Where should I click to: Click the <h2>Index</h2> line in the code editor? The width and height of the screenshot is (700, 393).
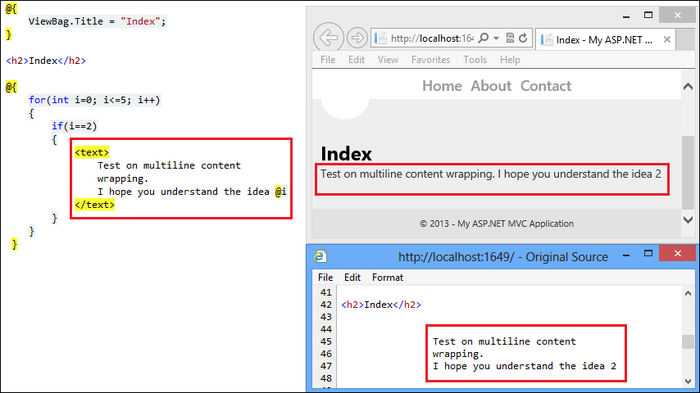point(46,60)
